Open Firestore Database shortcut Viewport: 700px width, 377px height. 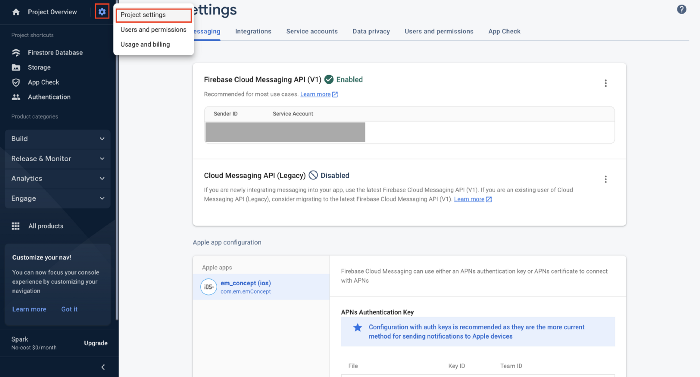pos(55,53)
